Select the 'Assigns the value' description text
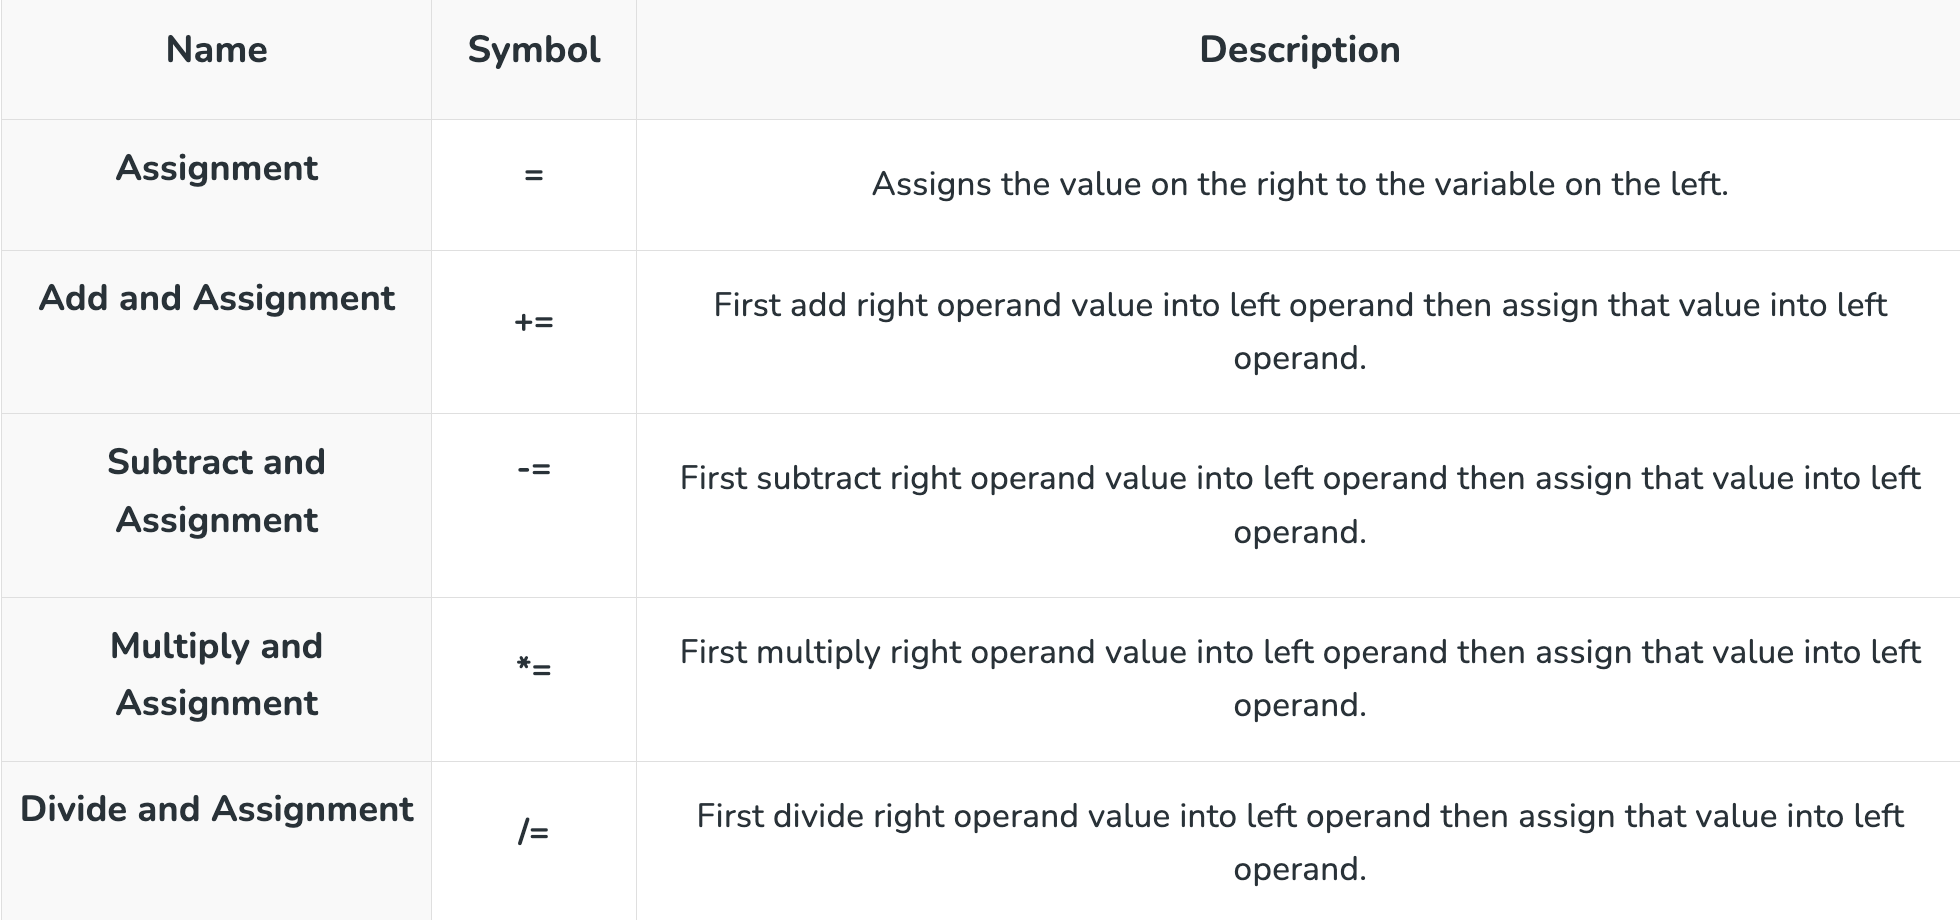Screen dimensions: 1960x920 (x=1299, y=184)
